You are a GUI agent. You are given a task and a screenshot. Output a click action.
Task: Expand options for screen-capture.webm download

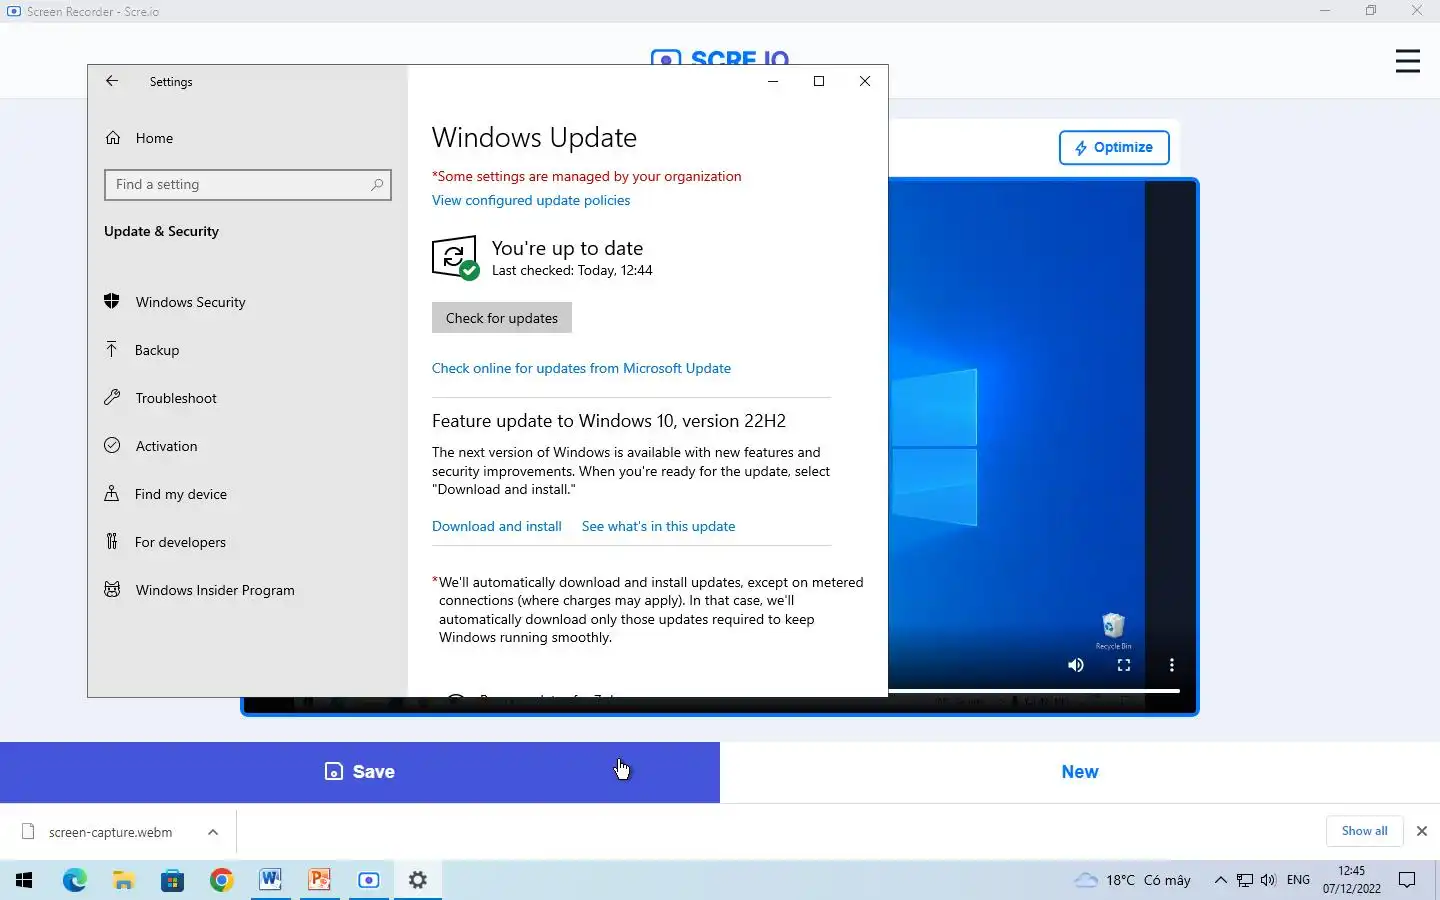point(213,832)
